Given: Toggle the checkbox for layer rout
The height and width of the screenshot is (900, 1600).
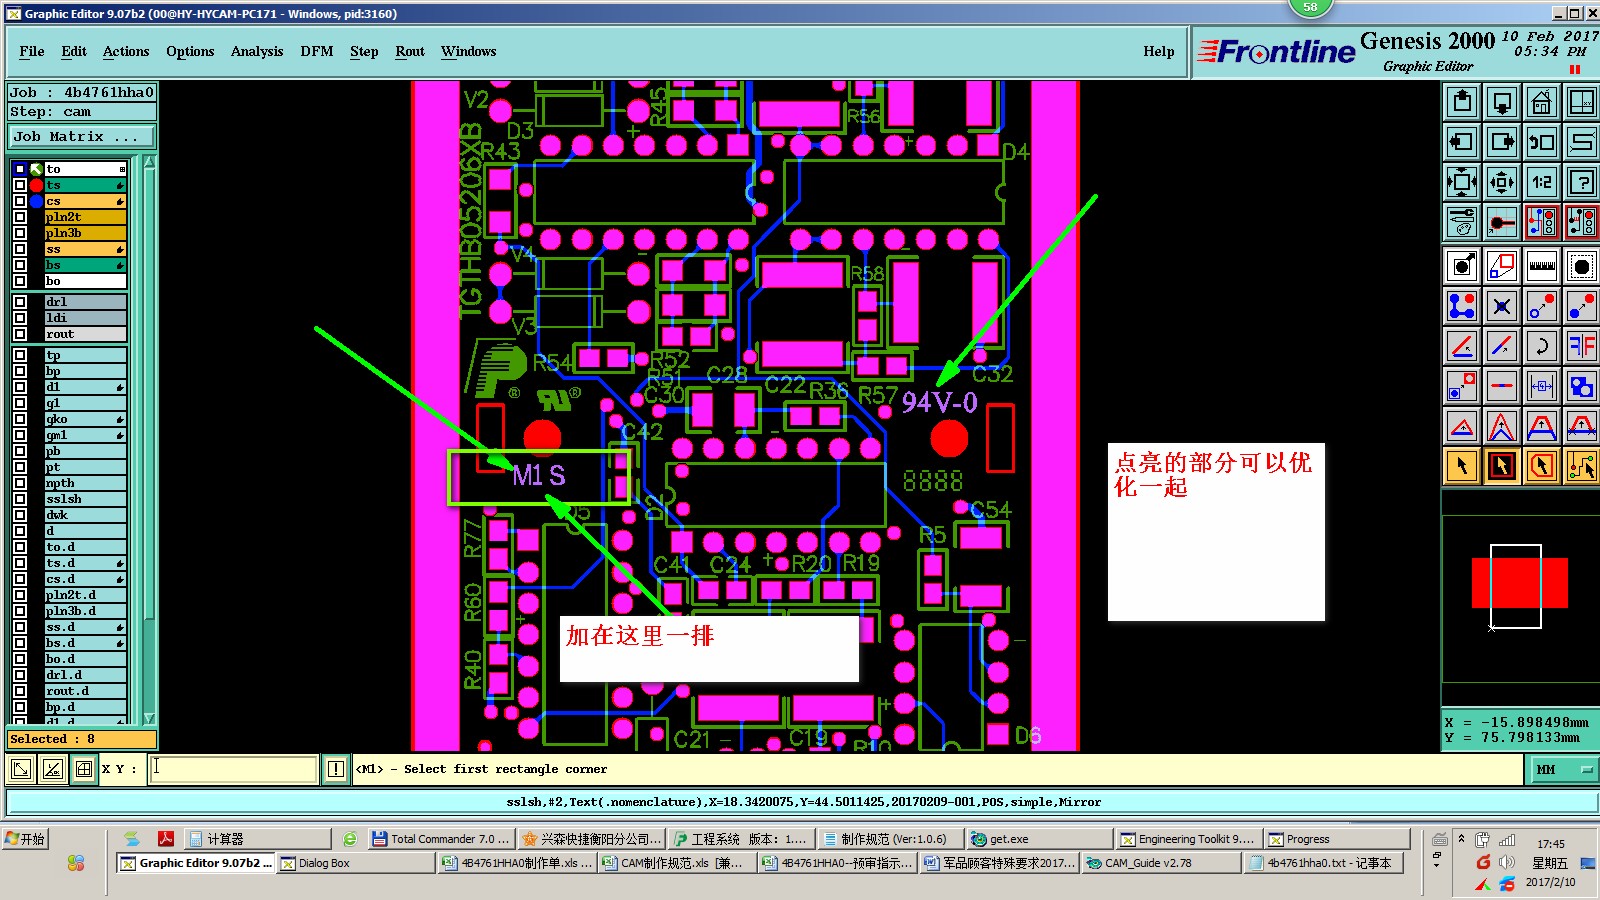Looking at the screenshot, I should point(20,334).
